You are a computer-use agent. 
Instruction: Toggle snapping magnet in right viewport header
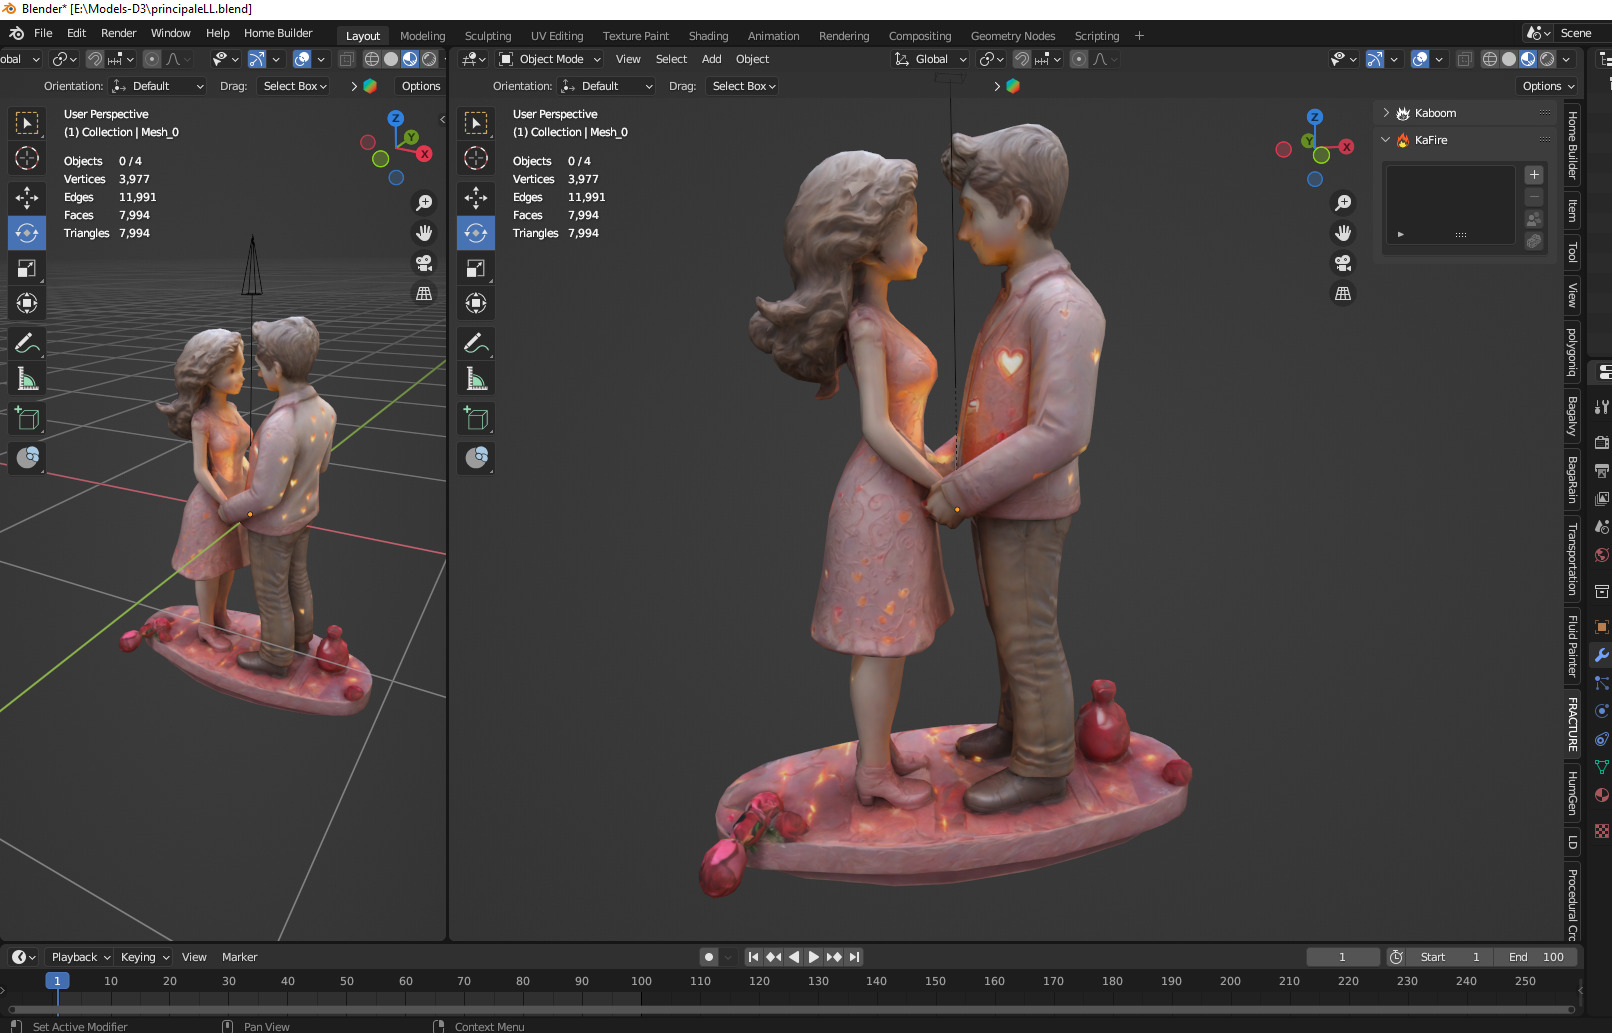(x=1021, y=59)
